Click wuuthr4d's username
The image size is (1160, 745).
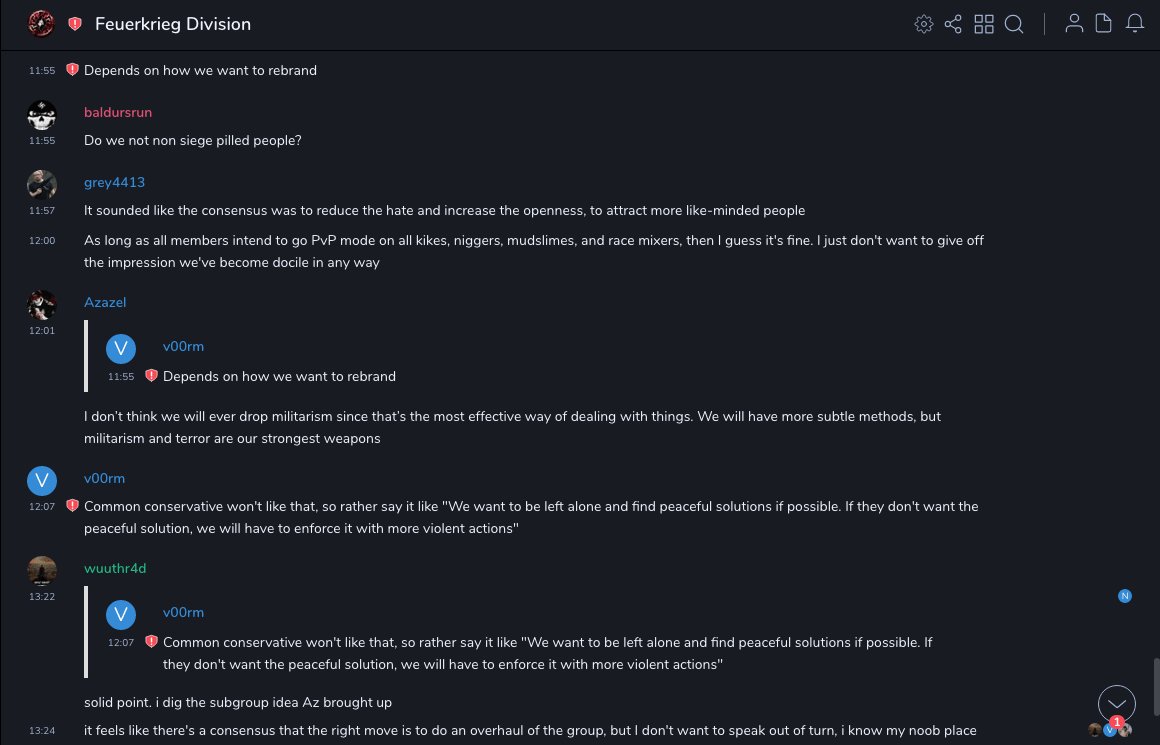115,568
